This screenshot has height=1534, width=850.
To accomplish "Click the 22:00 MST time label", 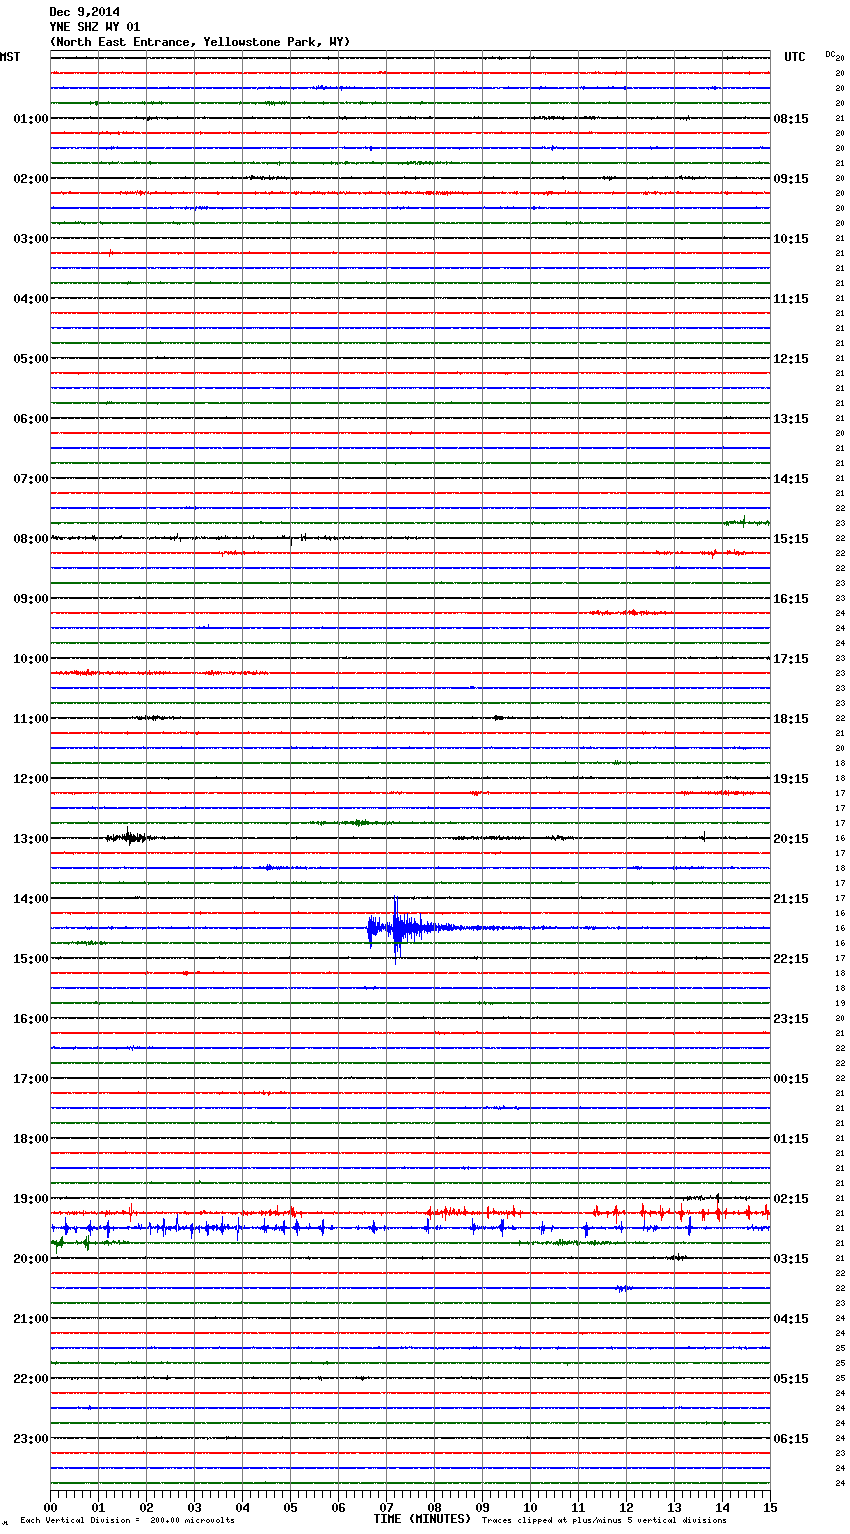I will (31, 1379).
